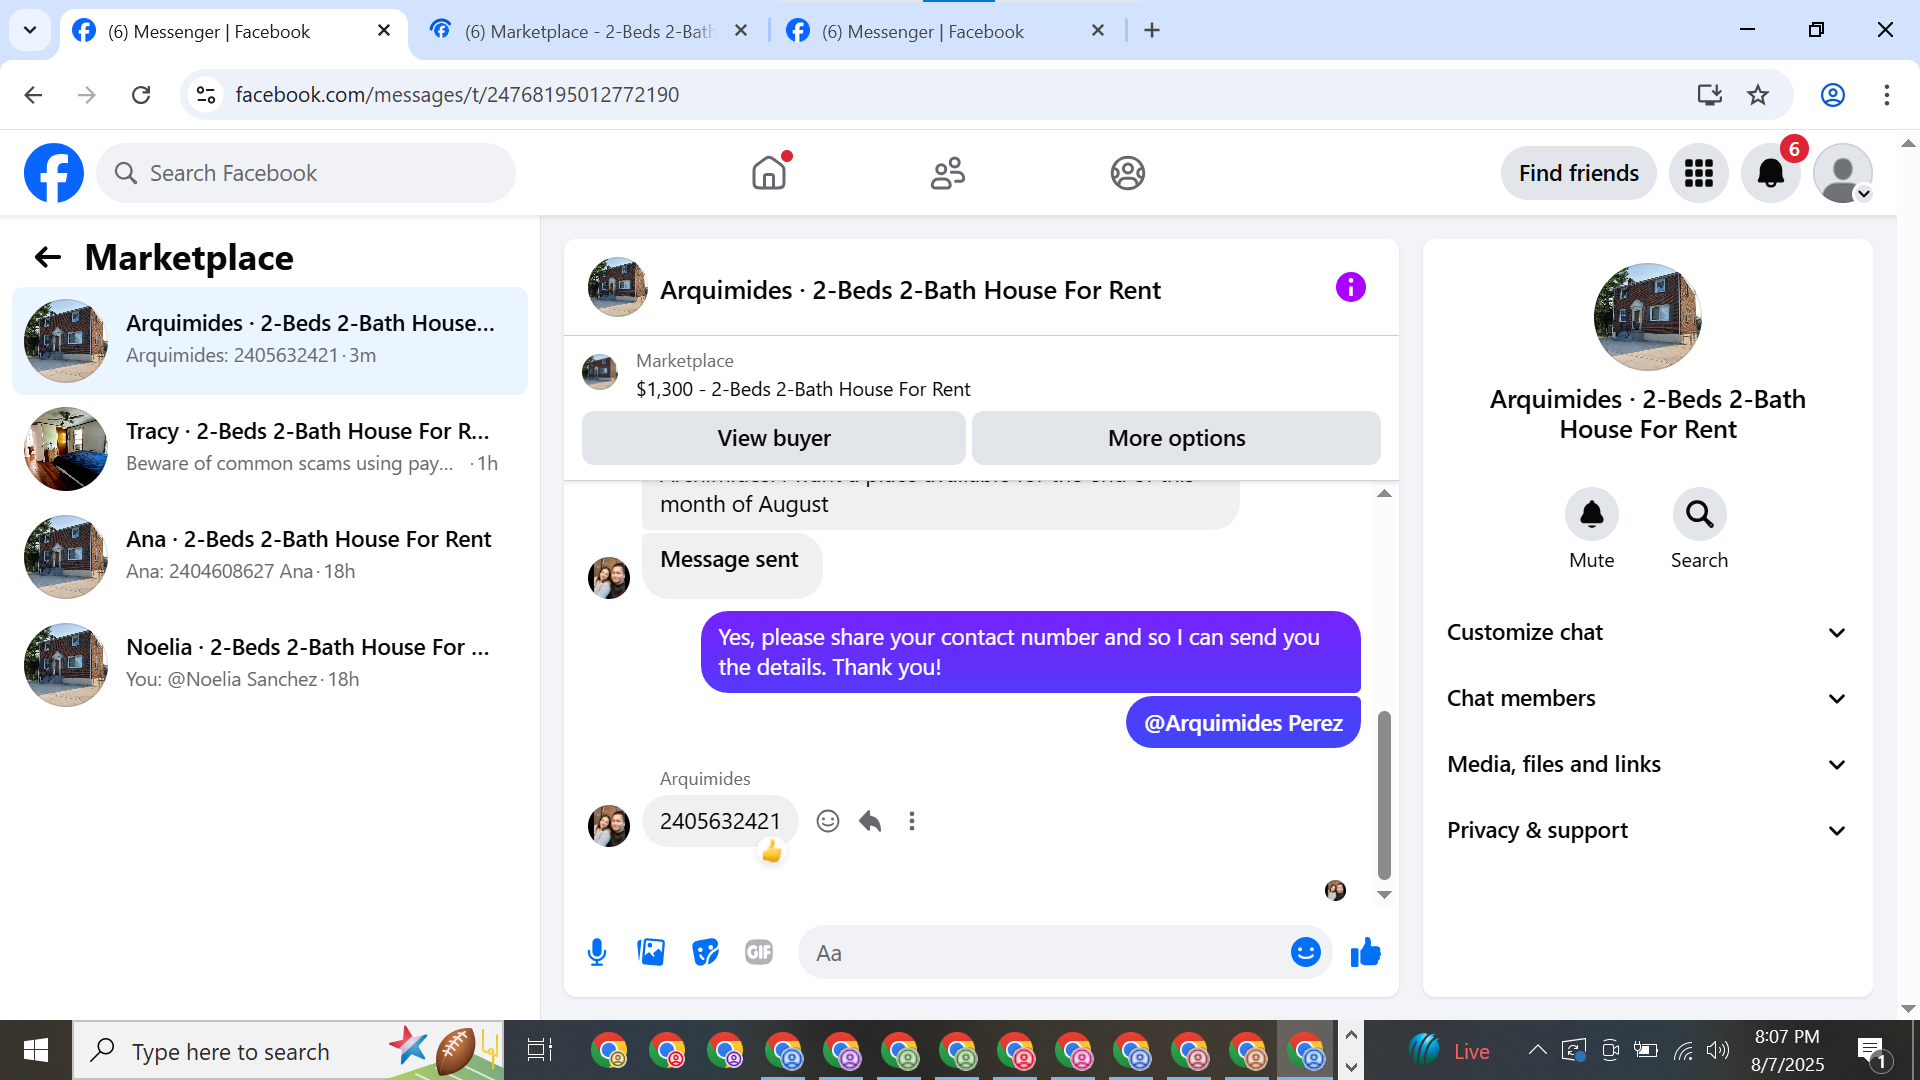
Task: Click the chat scrollbar thumb
Action: [x=1384, y=794]
